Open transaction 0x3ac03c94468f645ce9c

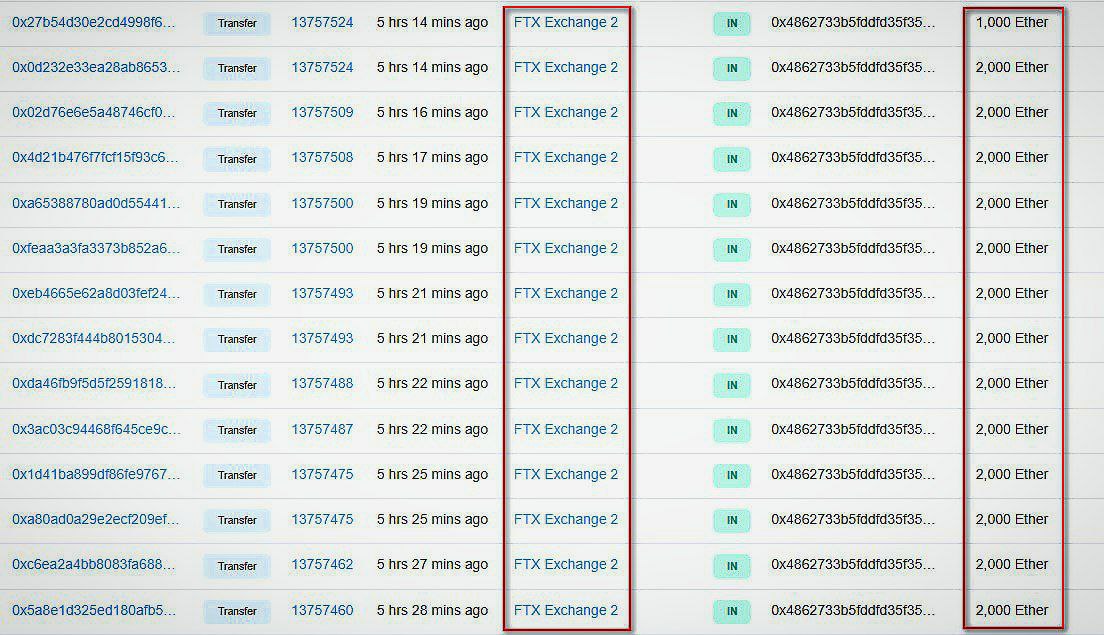pyautogui.click(x=96, y=429)
